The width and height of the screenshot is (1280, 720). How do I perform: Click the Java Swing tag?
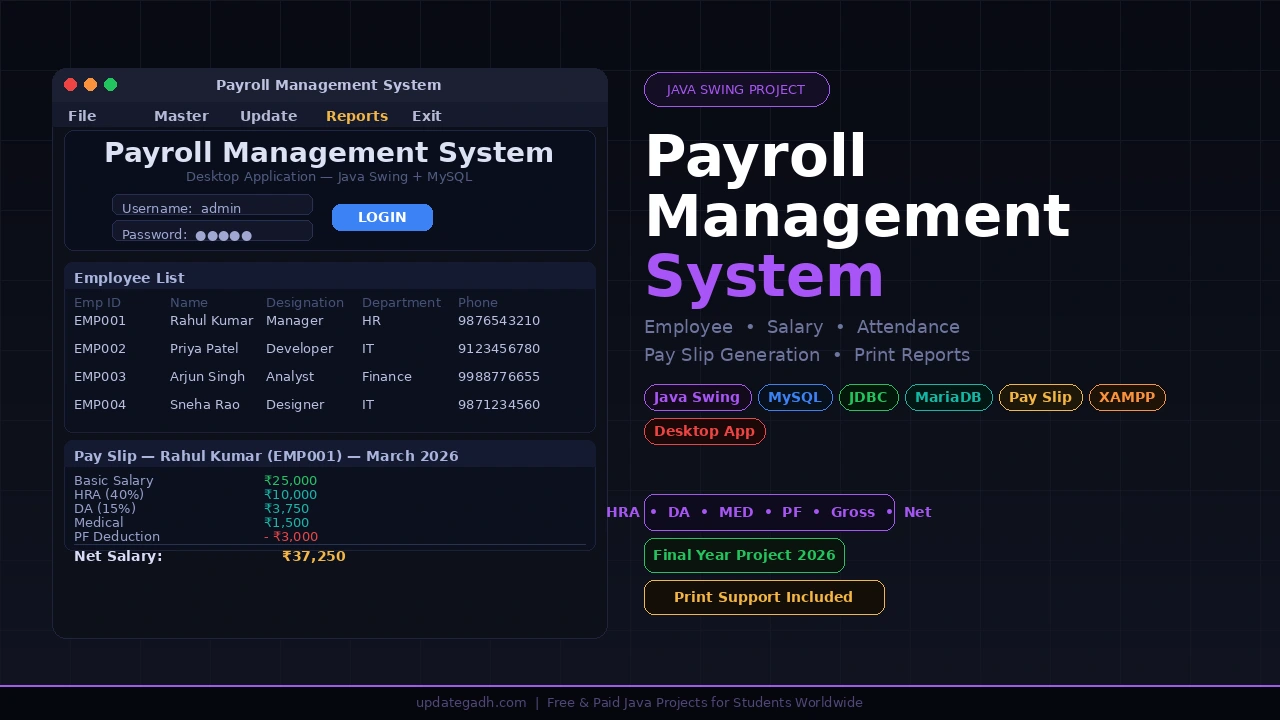tap(697, 397)
